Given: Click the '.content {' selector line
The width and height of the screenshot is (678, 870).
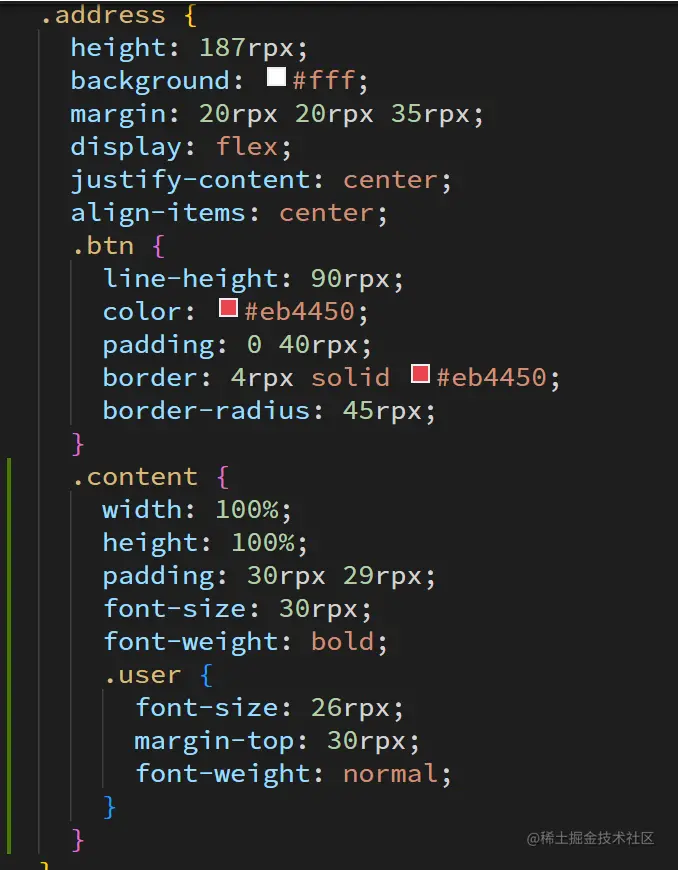Looking at the screenshot, I should (x=151, y=477).
